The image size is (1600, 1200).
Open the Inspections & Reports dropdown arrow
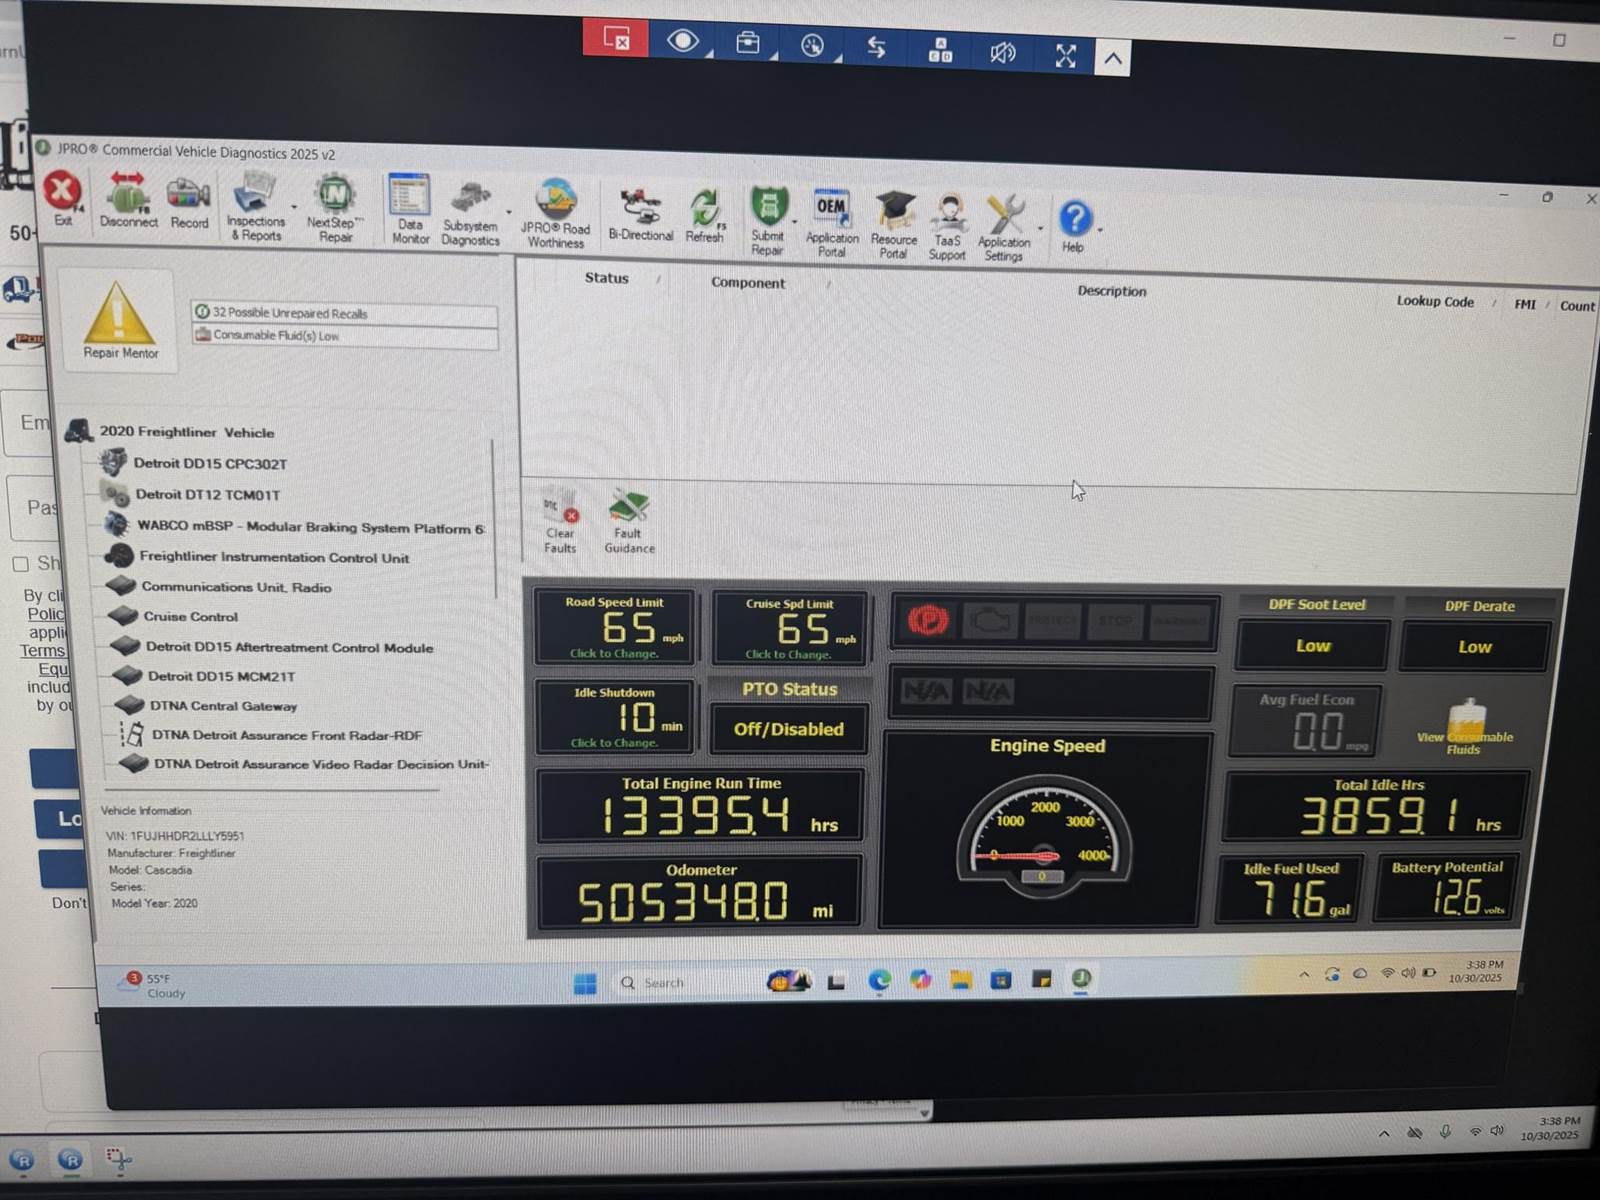point(294,207)
